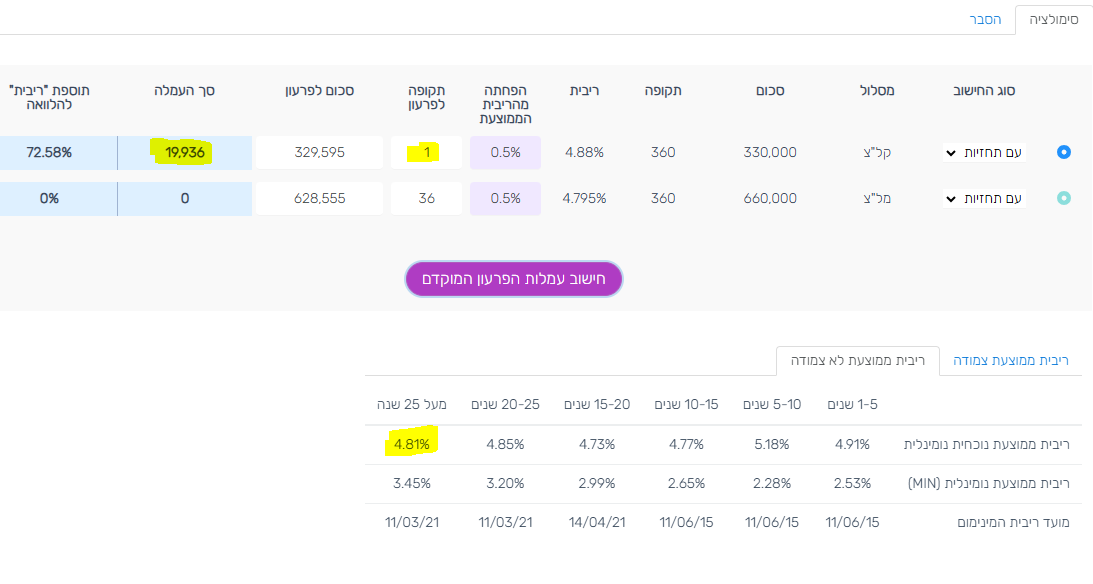This screenshot has width=1093, height=584.
Task: Open the ריבית ממוצעת צמודה tab
Action: point(1011,360)
